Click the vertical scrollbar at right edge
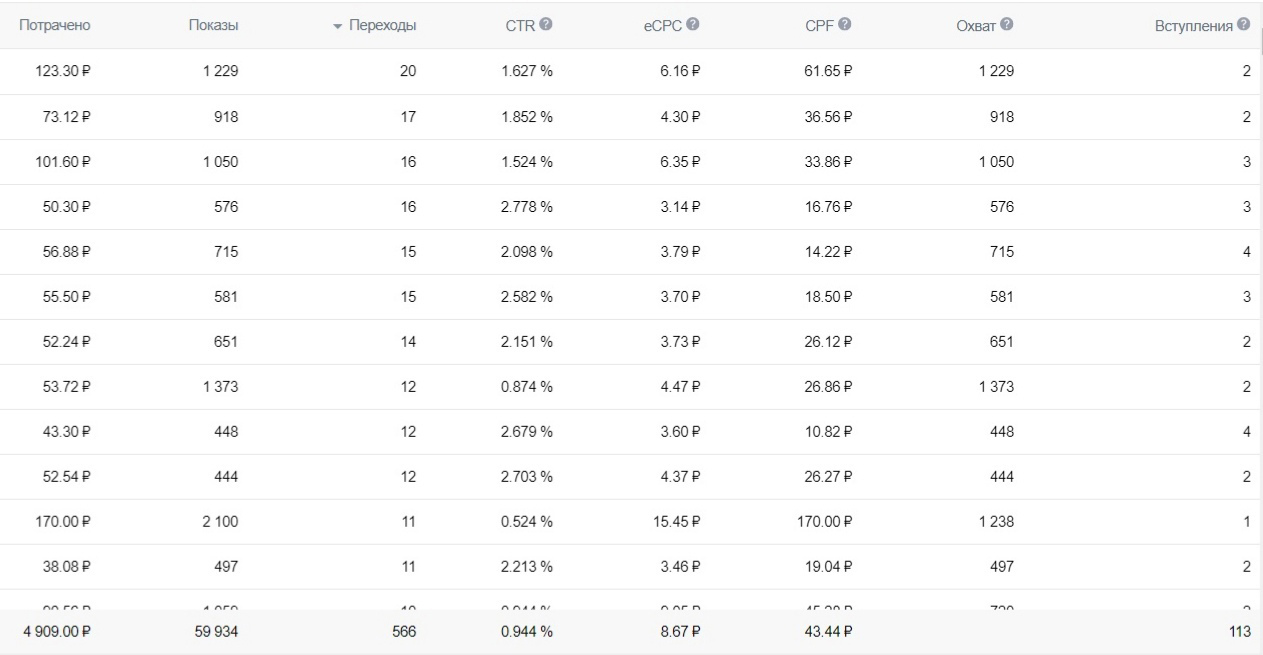1263x655 pixels. 1261,40
